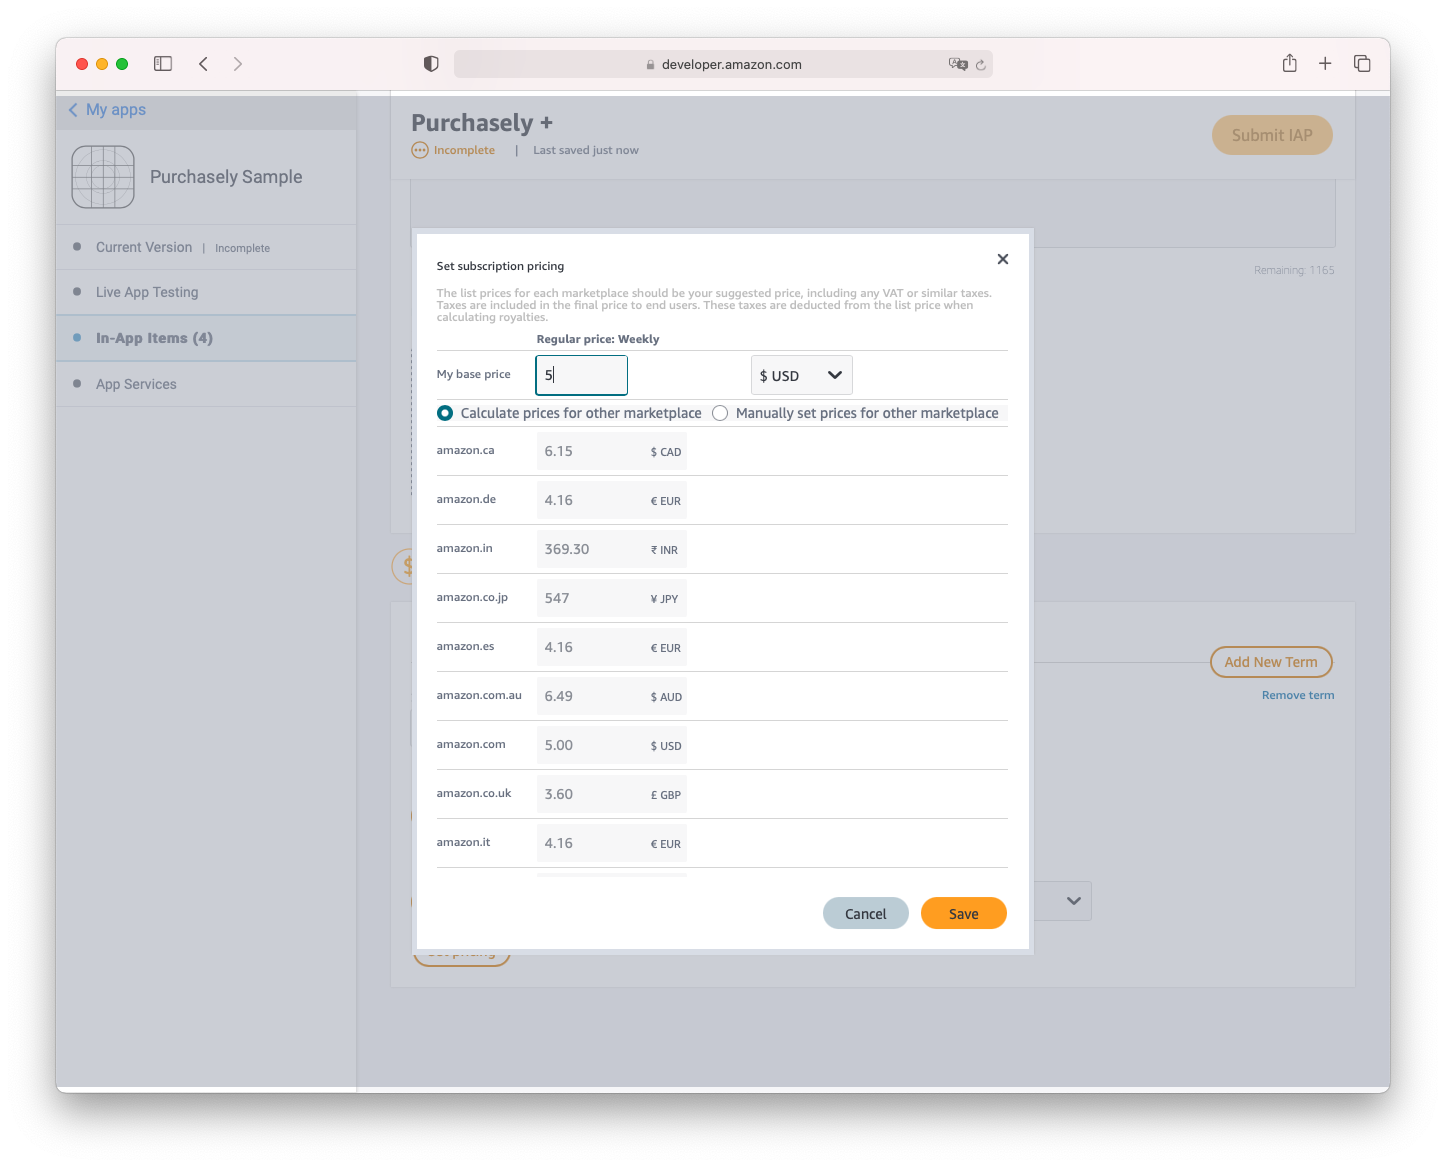Click the amazon.co.uk marketplace label

click(x=474, y=794)
